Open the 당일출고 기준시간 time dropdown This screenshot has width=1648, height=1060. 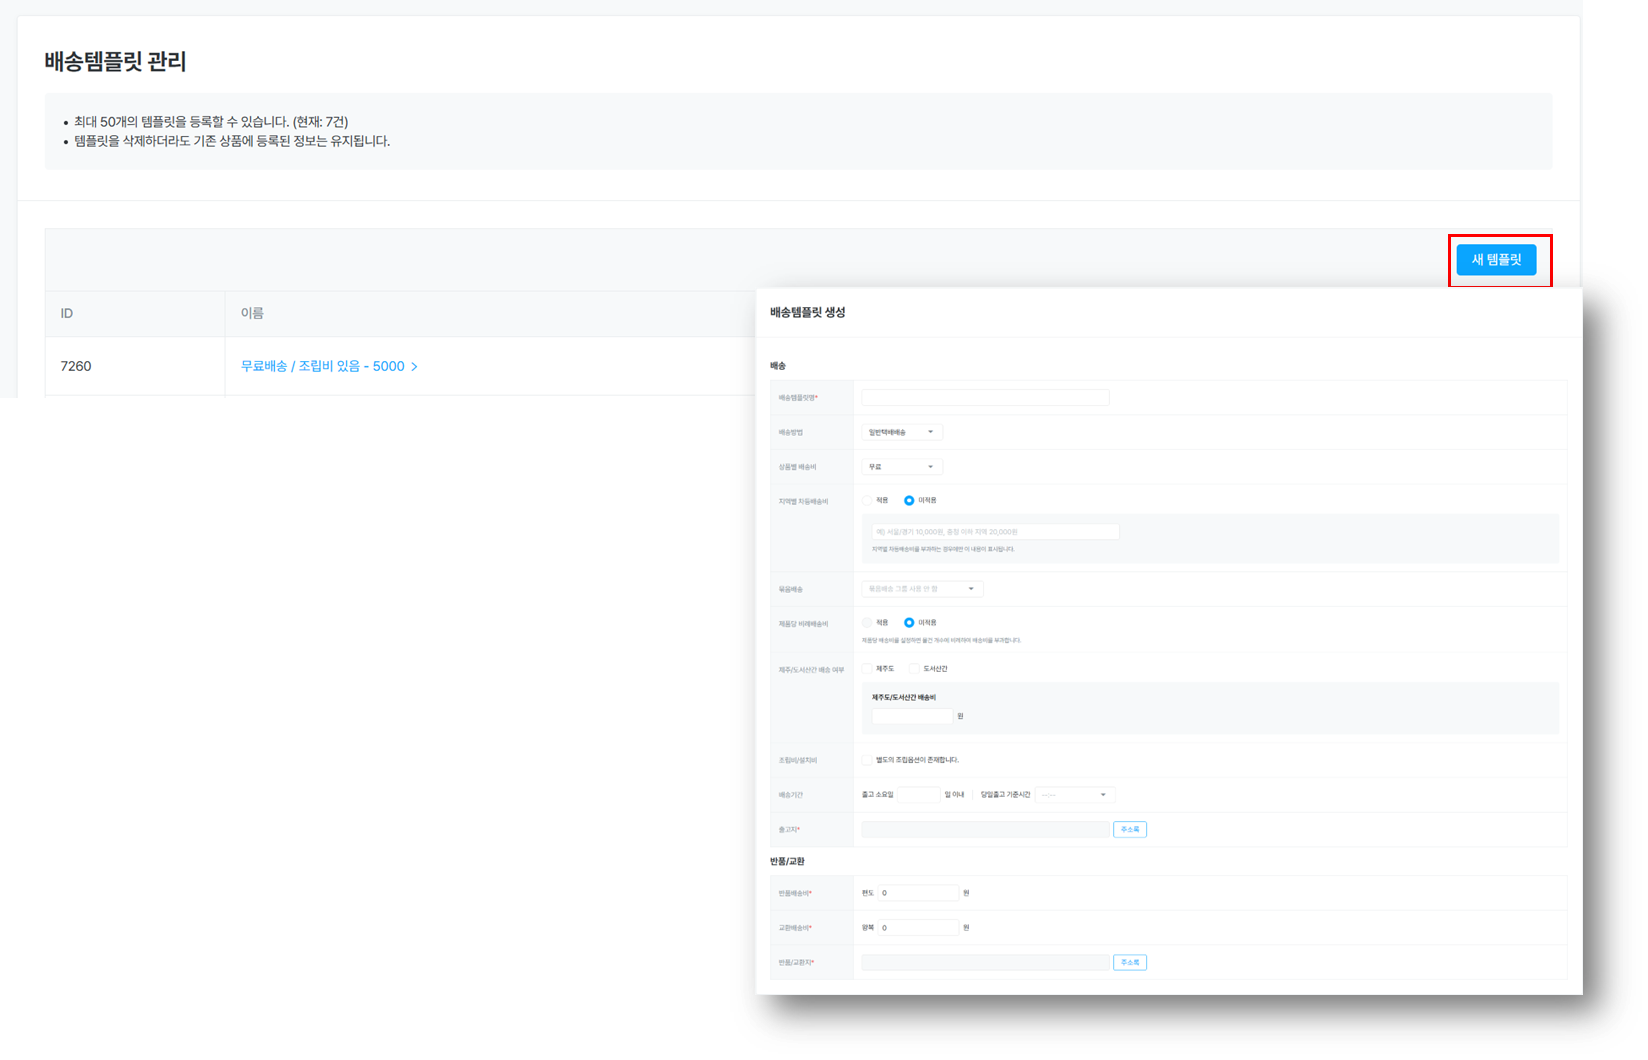(1074, 795)
